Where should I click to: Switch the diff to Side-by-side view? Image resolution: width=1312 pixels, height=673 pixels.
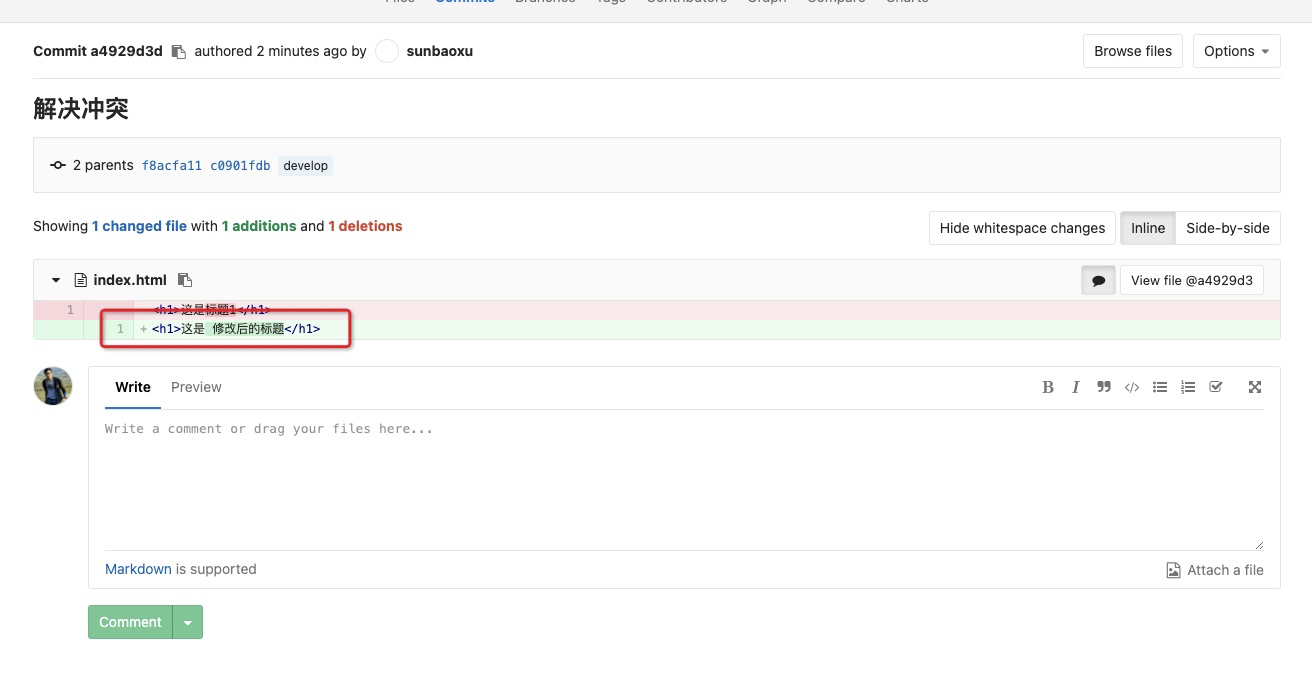coord(1228,228)
